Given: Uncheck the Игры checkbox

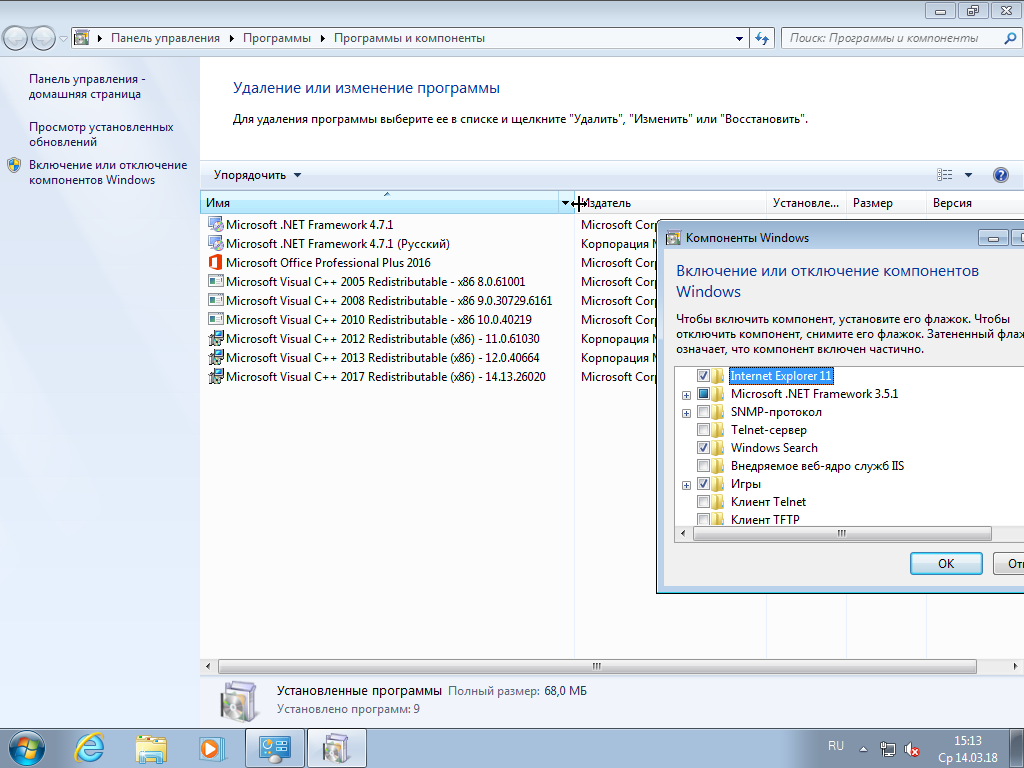Looking at the screenshot, I should (703, 484).
